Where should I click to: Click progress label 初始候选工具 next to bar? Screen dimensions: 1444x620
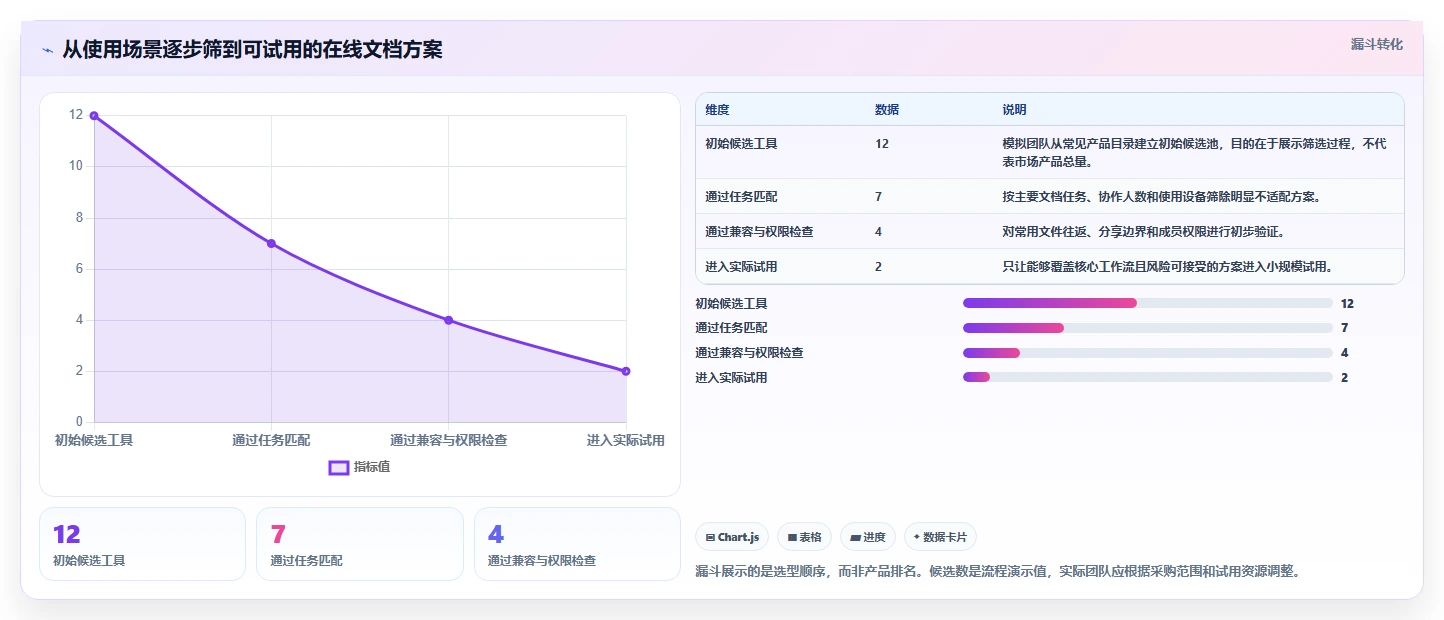[x=731, y=303]
